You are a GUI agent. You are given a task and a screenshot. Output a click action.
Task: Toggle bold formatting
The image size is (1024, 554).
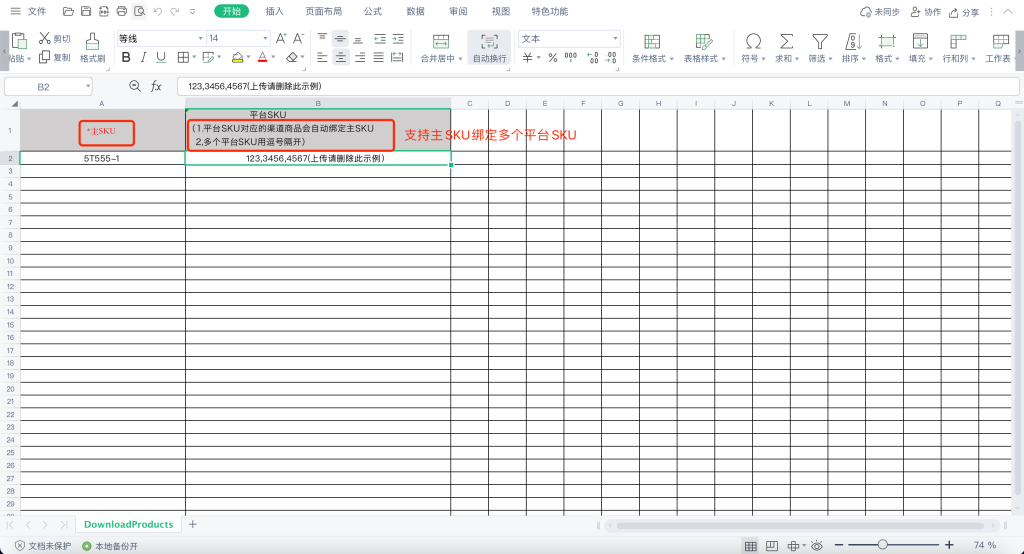(x=126, y=58)
